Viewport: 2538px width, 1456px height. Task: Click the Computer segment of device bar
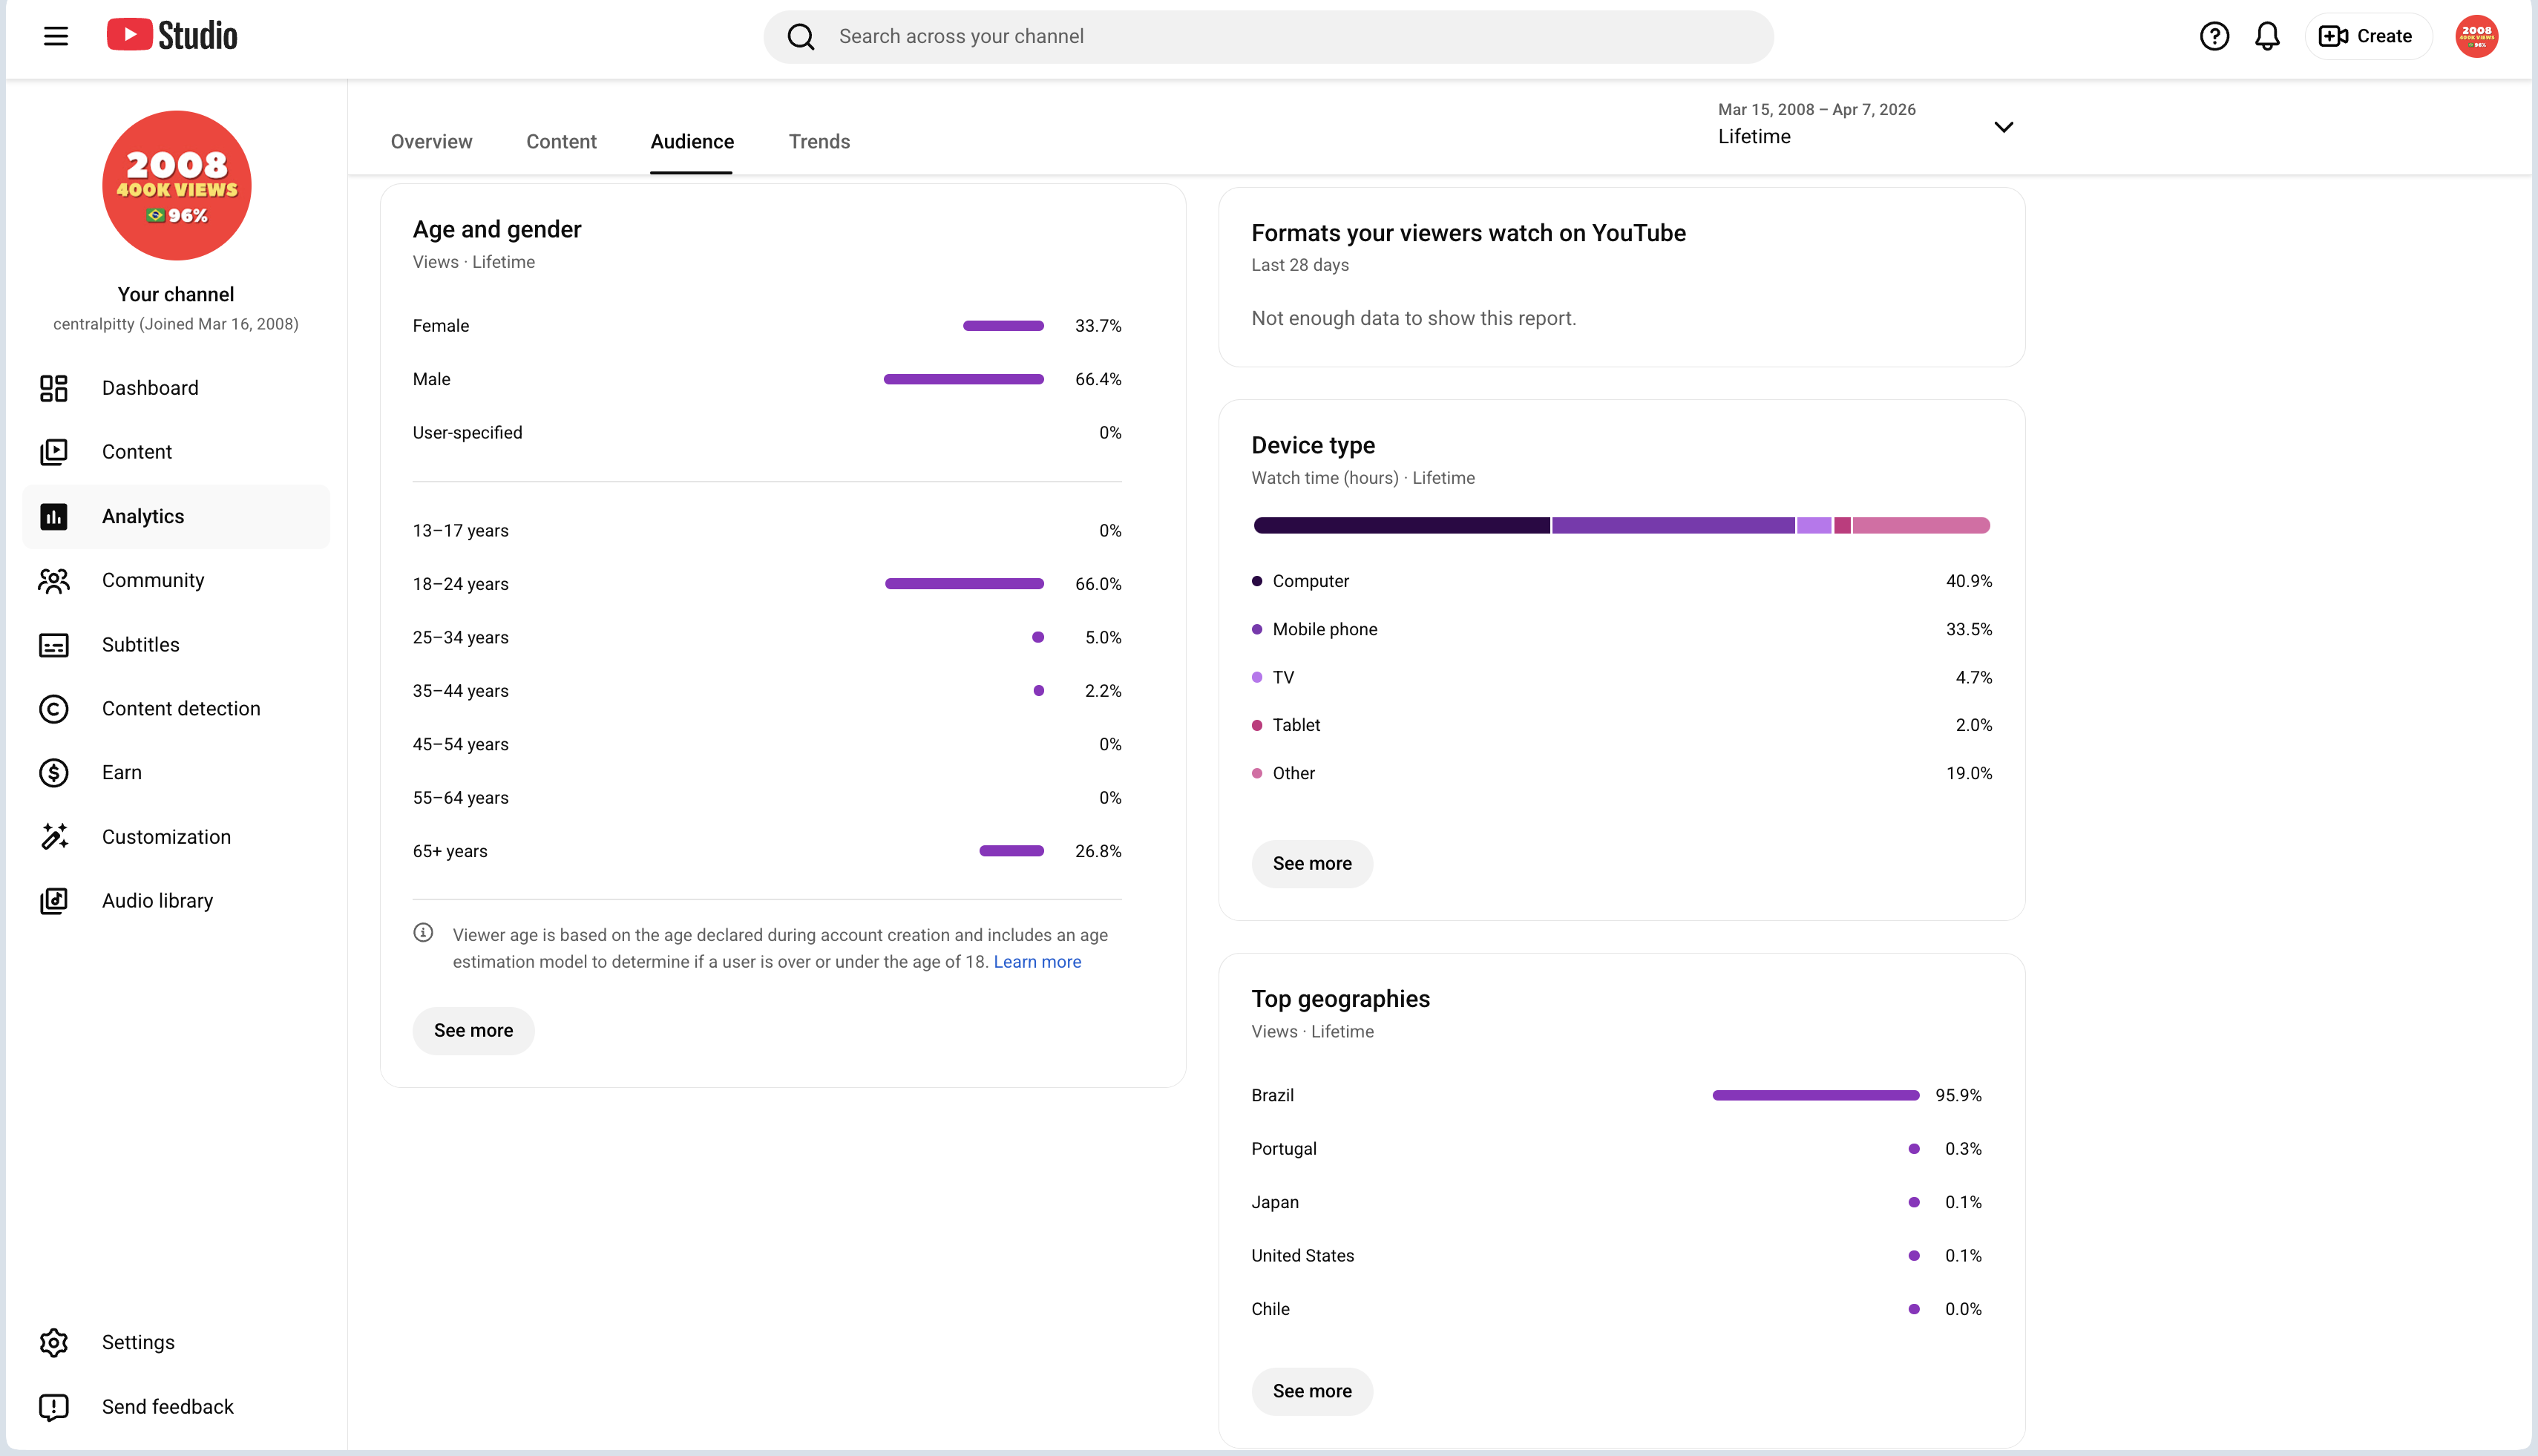[1401, 526]
